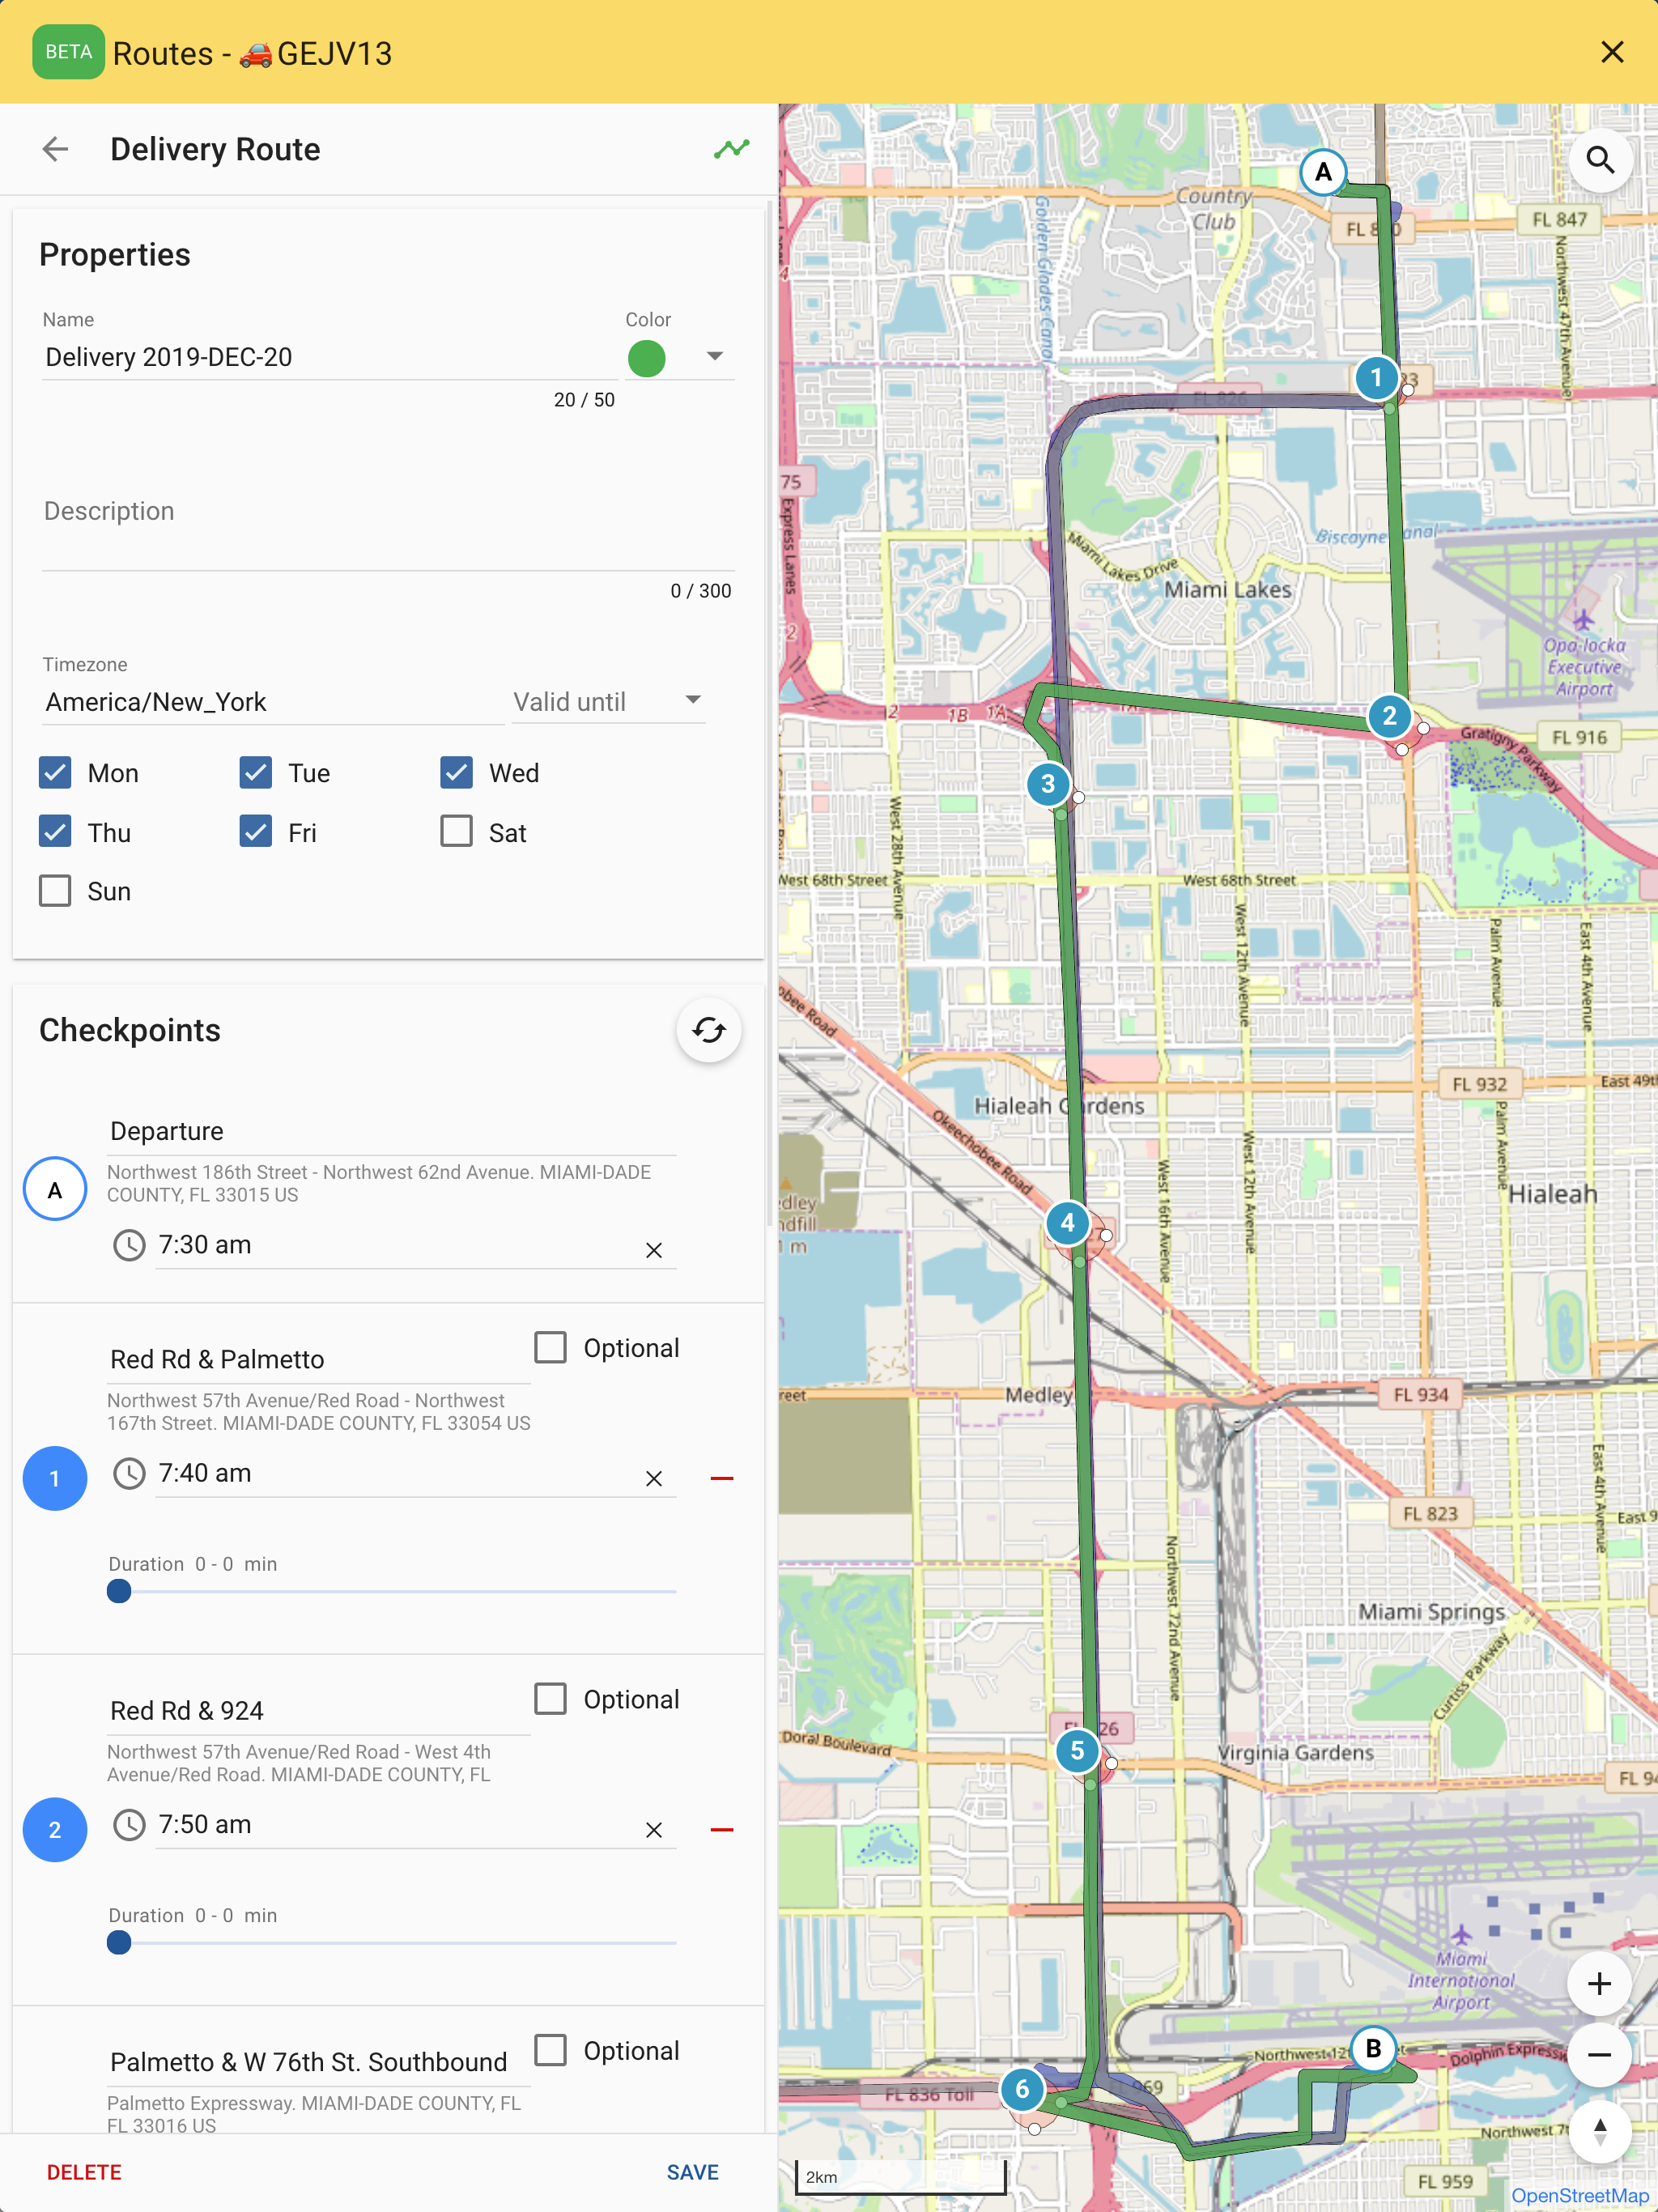
Task: Mark Palmetto & W 76th St. Optional
Action: click(x=550, y=2051)
